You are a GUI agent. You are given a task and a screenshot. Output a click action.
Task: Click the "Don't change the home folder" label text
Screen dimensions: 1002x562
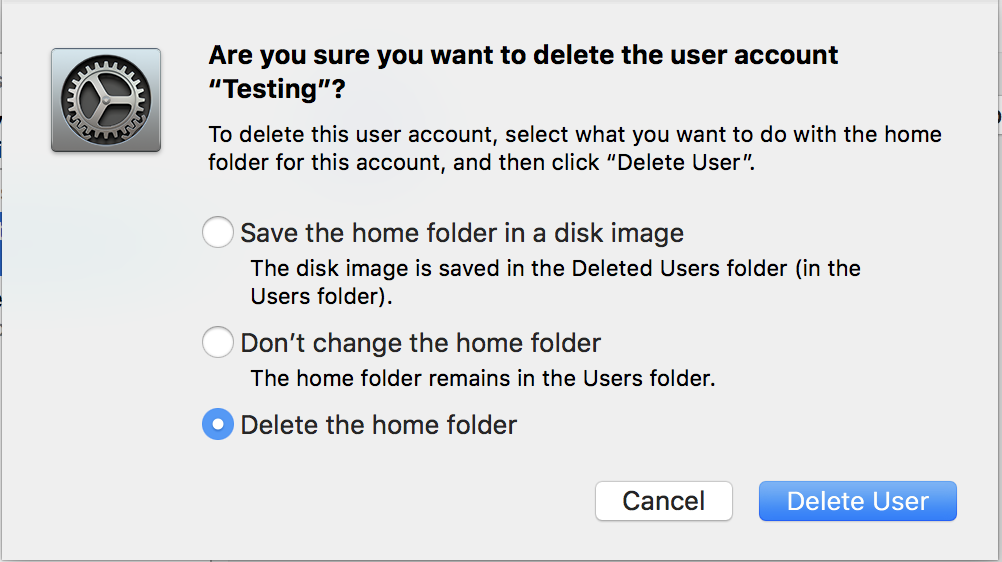[x=420, y=343]
